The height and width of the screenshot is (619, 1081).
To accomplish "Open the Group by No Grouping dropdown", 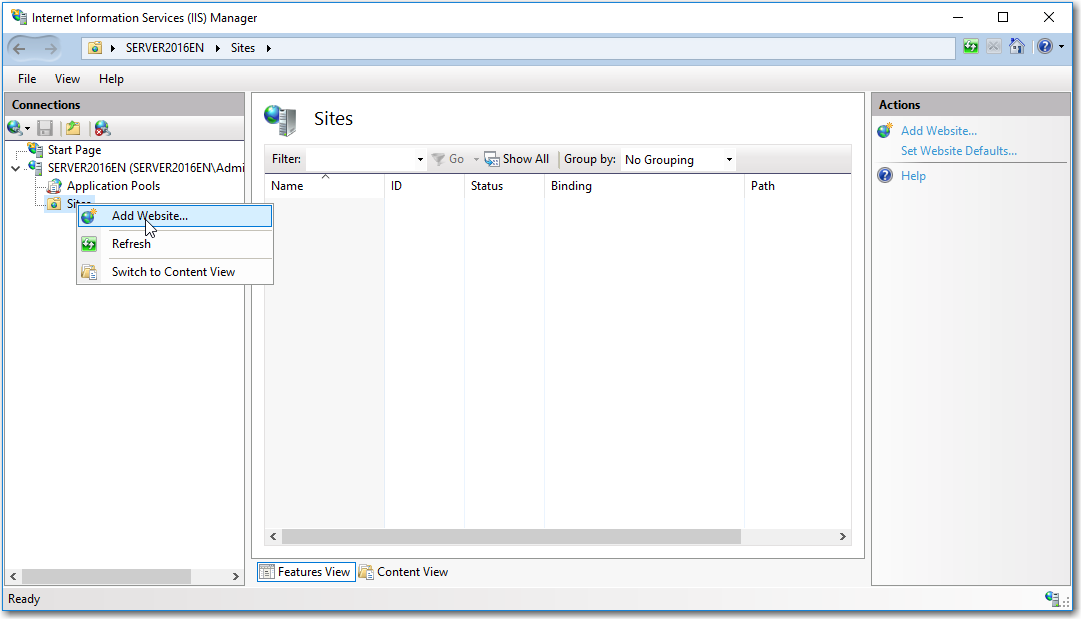I will coord(678,160).
